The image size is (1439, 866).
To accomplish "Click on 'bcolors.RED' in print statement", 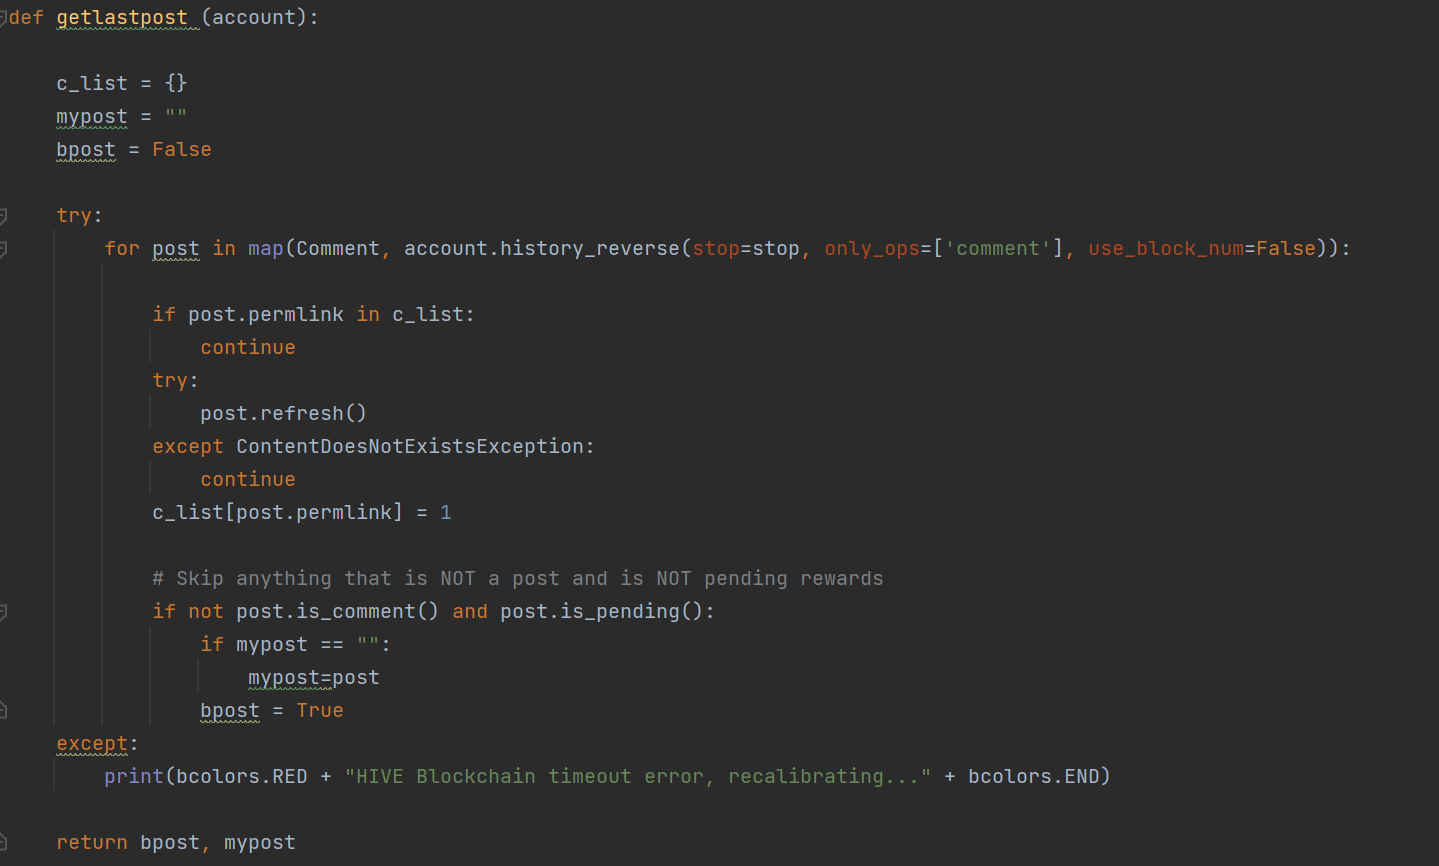I will (241, 777).
